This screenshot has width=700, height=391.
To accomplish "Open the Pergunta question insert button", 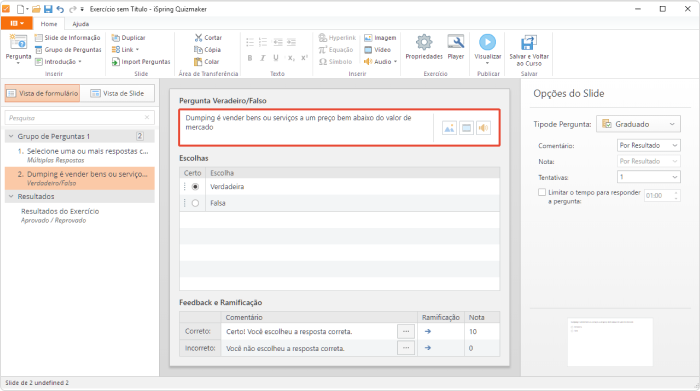I will point(18,49).
